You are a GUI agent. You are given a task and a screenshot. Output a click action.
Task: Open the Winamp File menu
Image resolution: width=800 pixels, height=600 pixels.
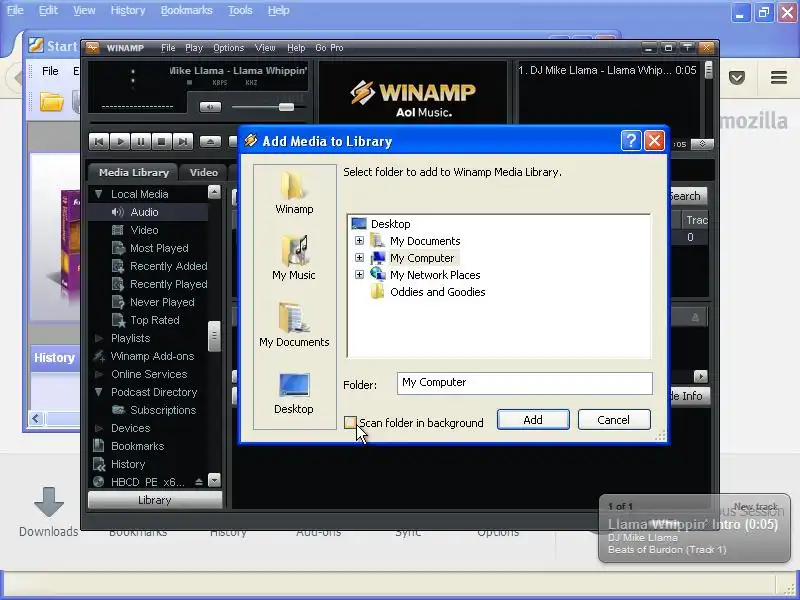pyautogui.click(x=168, y=48)
